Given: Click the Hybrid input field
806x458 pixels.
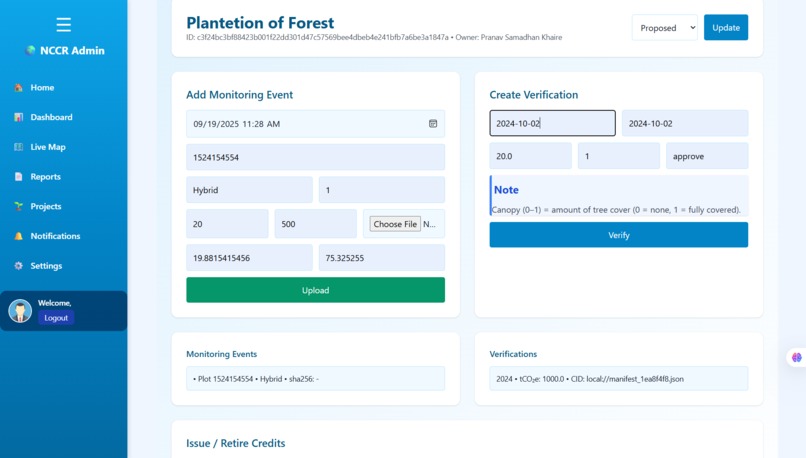Looking at the screenshot, I should click(x=249, y=190).
